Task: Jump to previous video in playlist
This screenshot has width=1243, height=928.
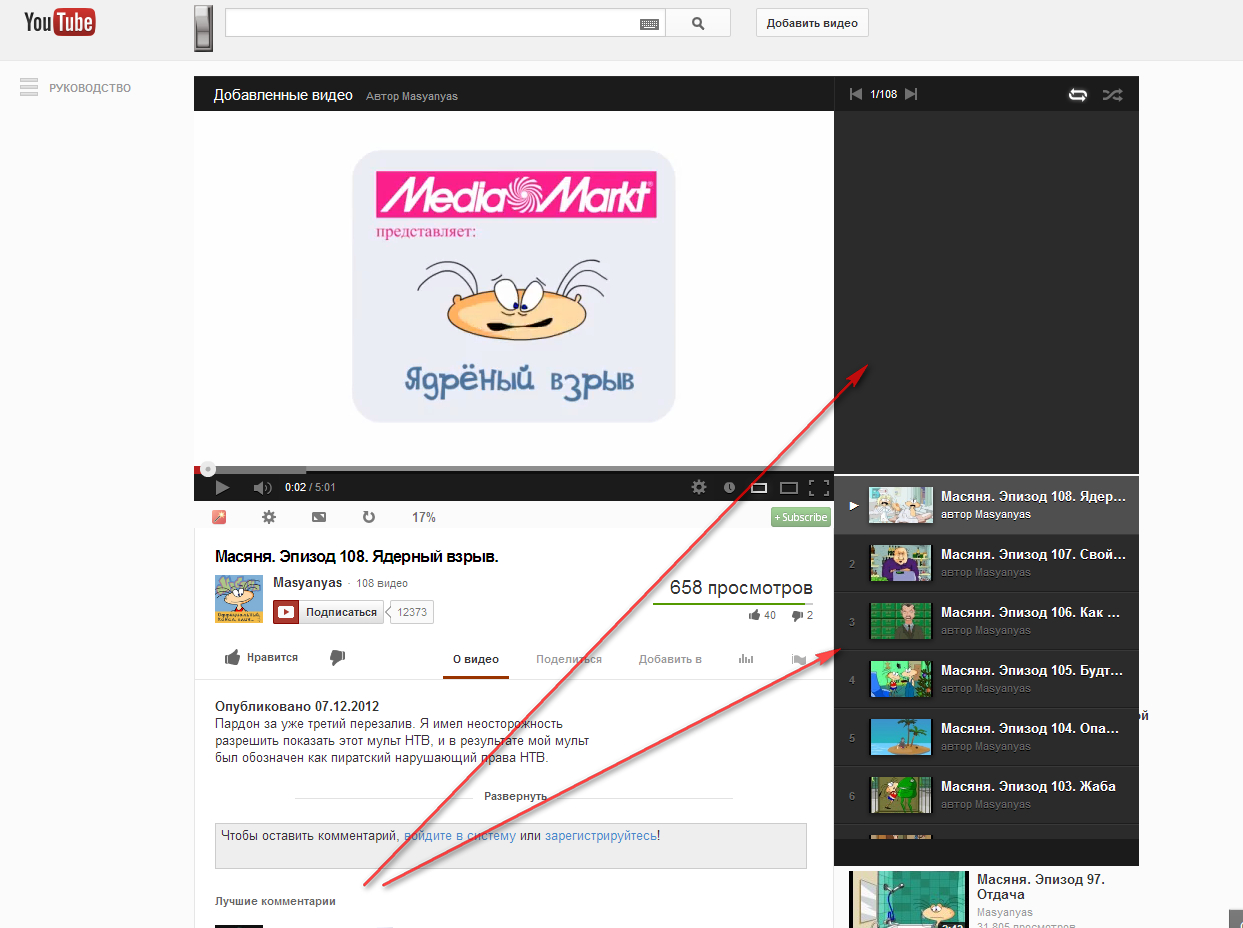Action: point(855,94)
